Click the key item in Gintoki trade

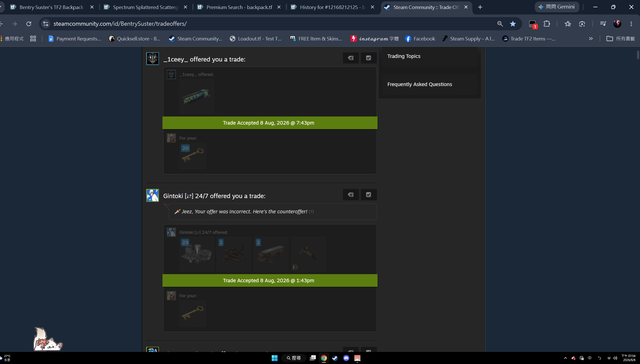[x=193, y=313]
